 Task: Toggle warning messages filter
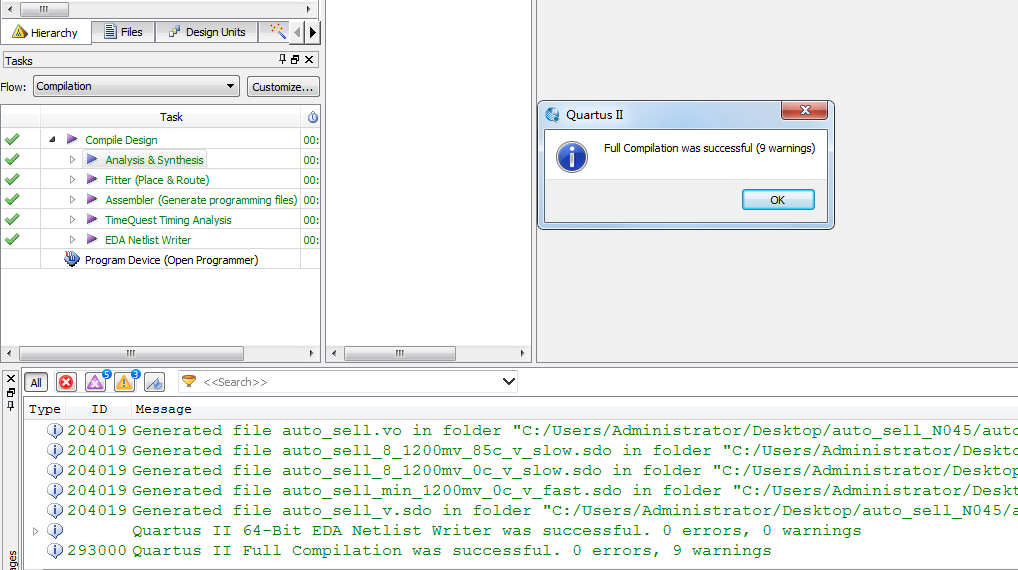pyautogui.click(x=125, y=382)
